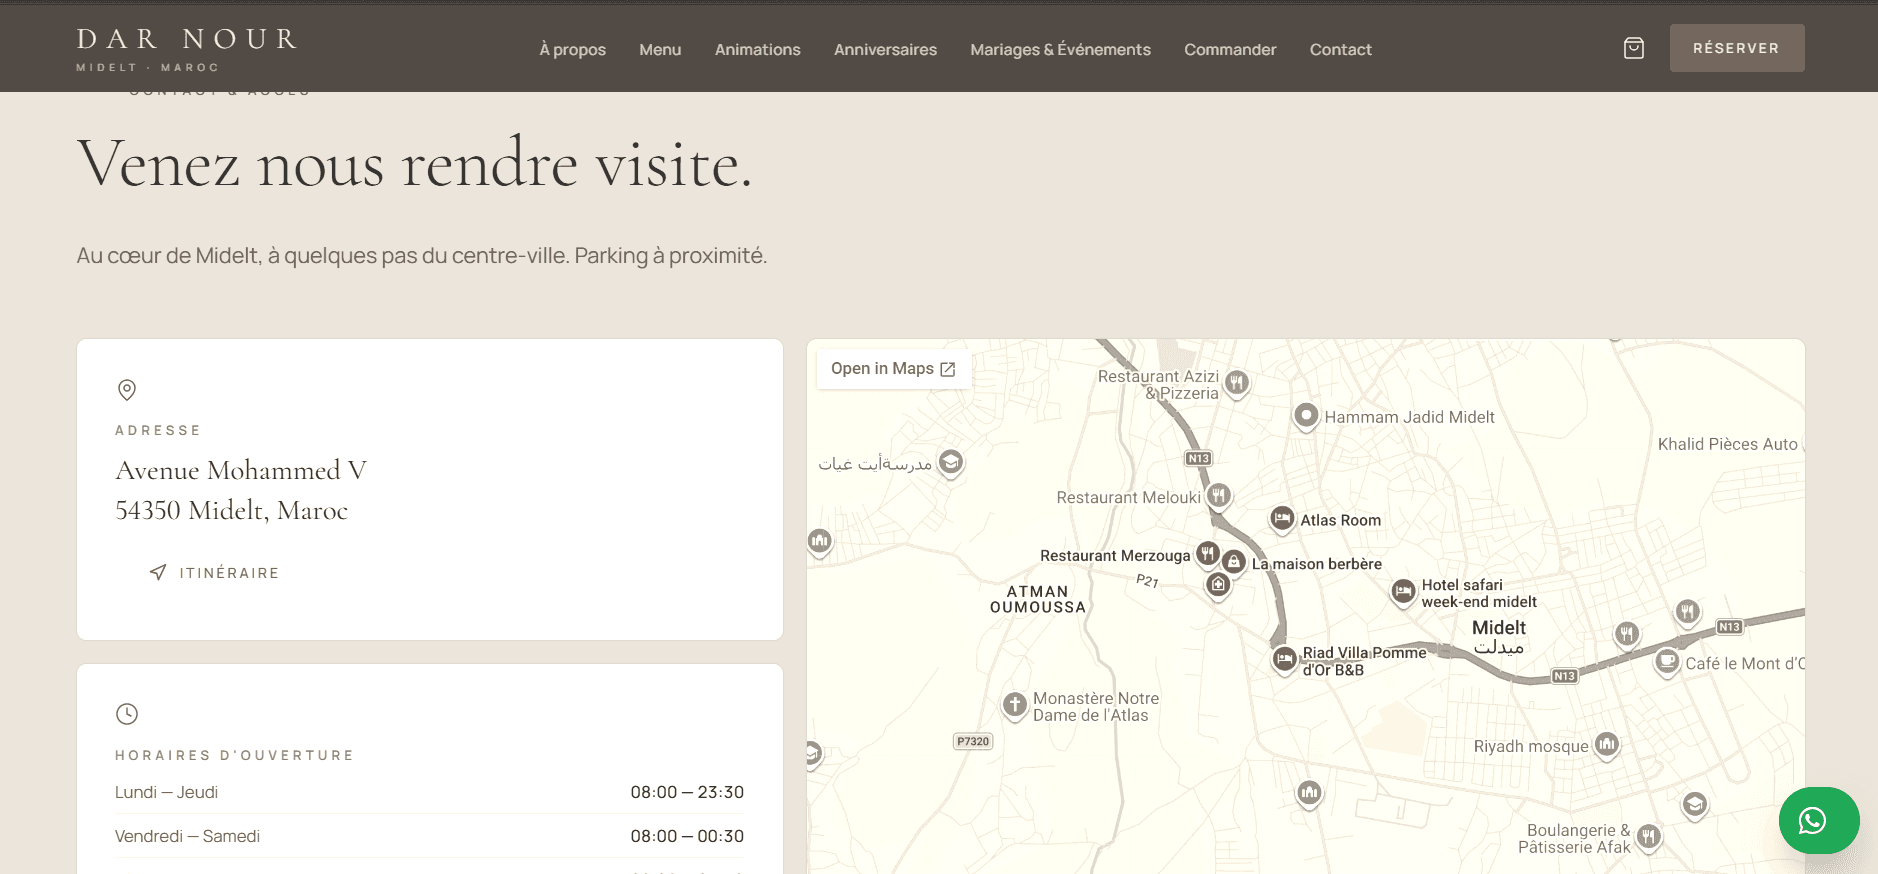Click the school marker beside the Arabic label
Screen dimensions: 1878x874
tap(951, 462)
